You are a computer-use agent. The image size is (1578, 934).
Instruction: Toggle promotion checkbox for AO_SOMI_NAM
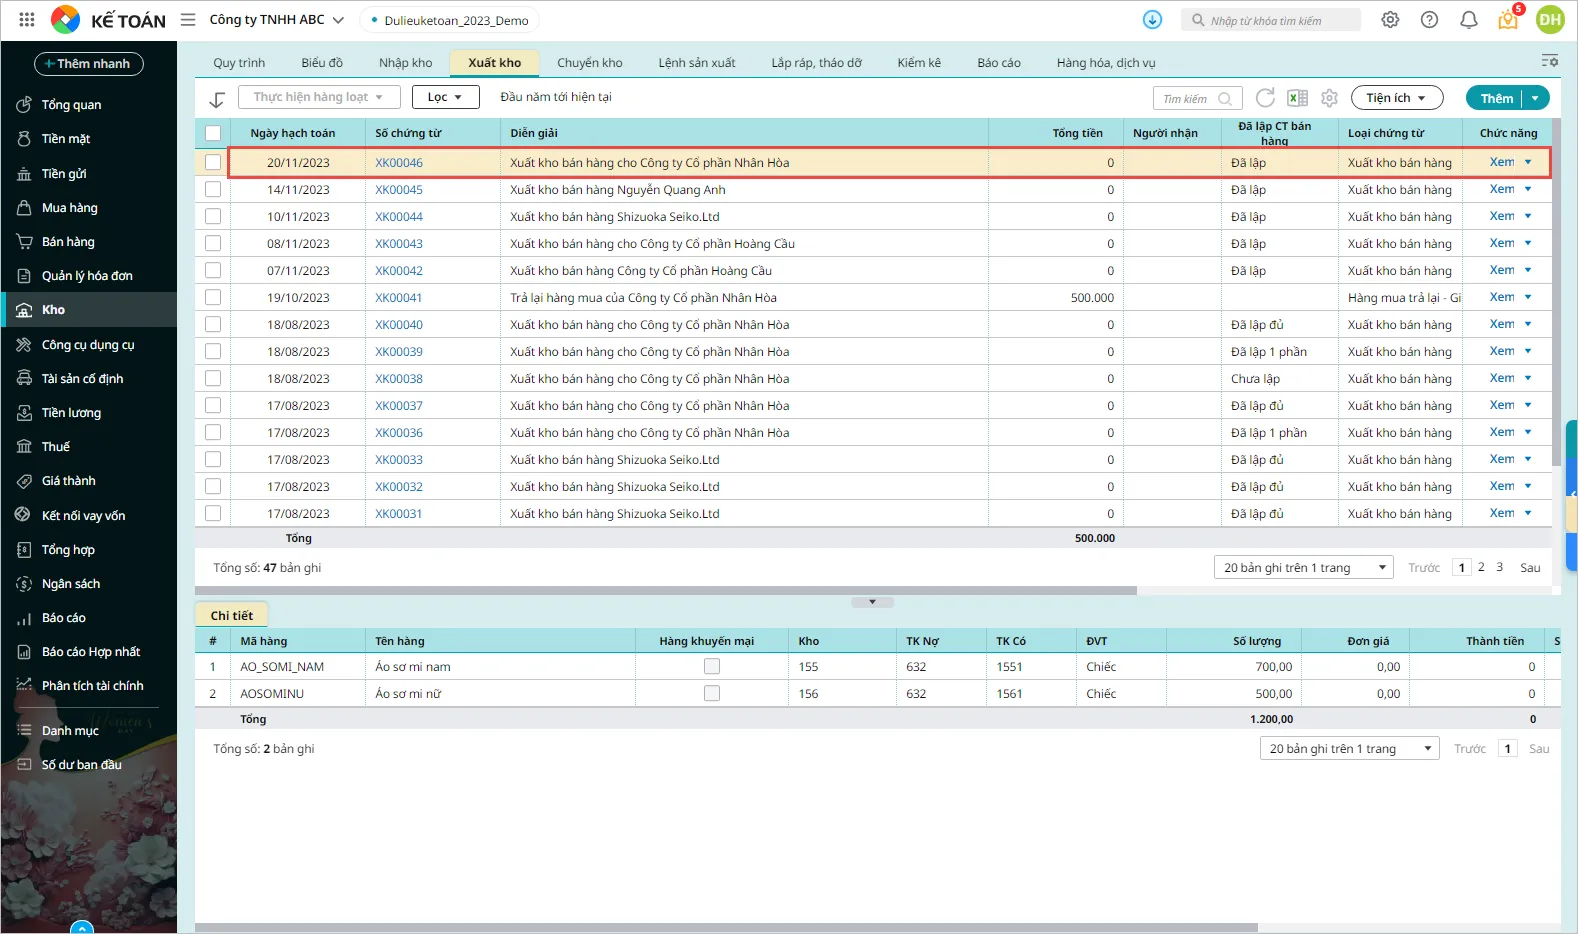coord(712,666)
